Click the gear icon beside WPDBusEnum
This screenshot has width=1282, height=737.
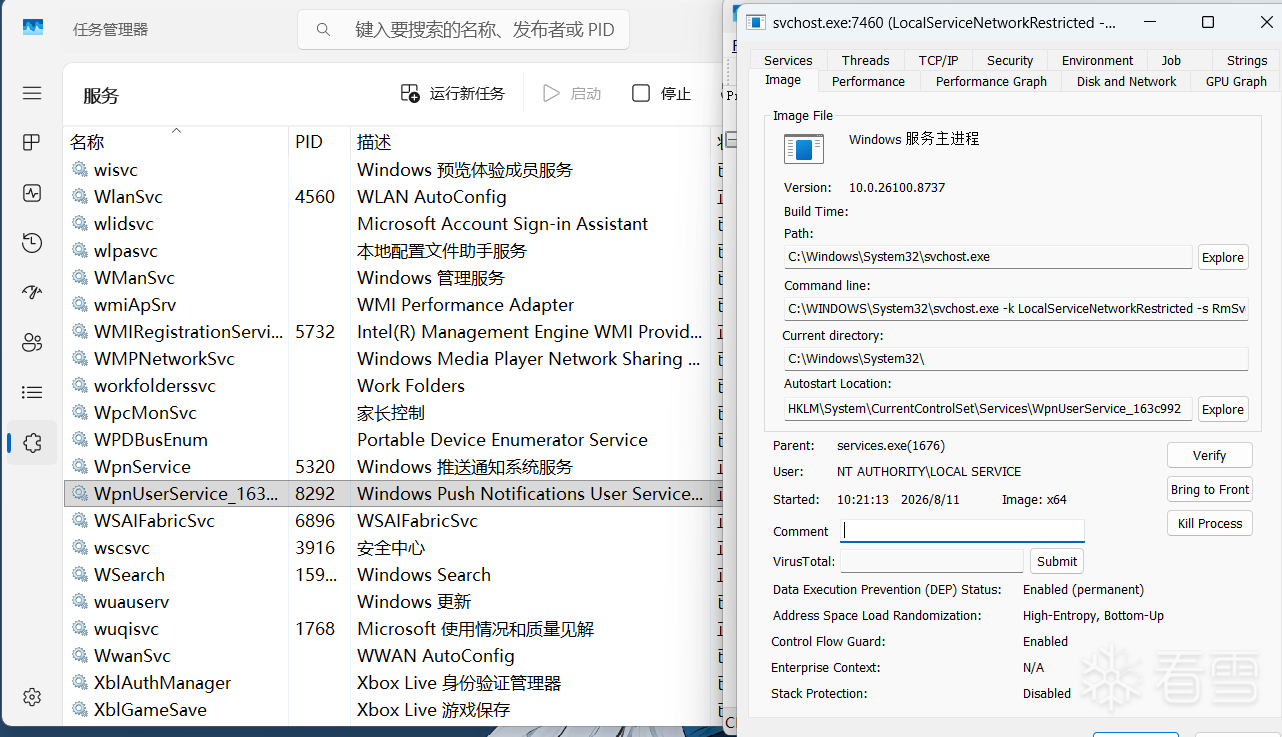[x=80, y=440]
